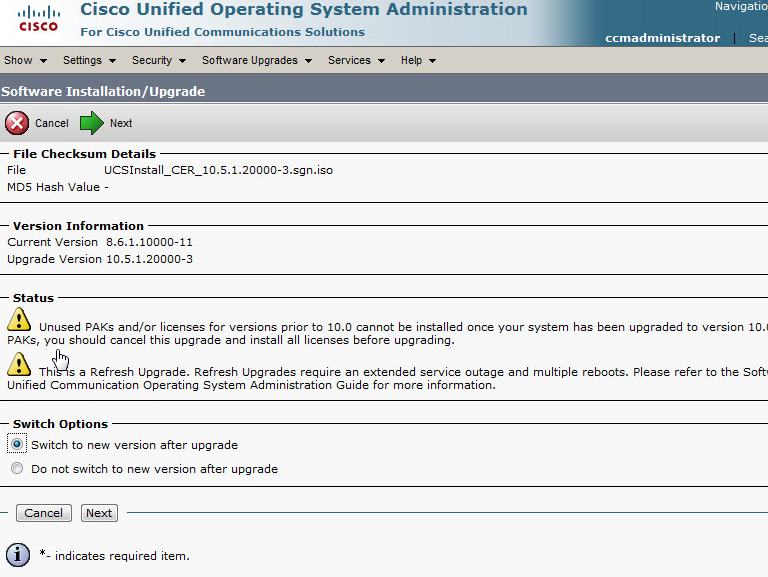Click the blue information icon at the bottom
Viewport: 768px width, 577px height.
pyautogui.click(x=18, y=555)
